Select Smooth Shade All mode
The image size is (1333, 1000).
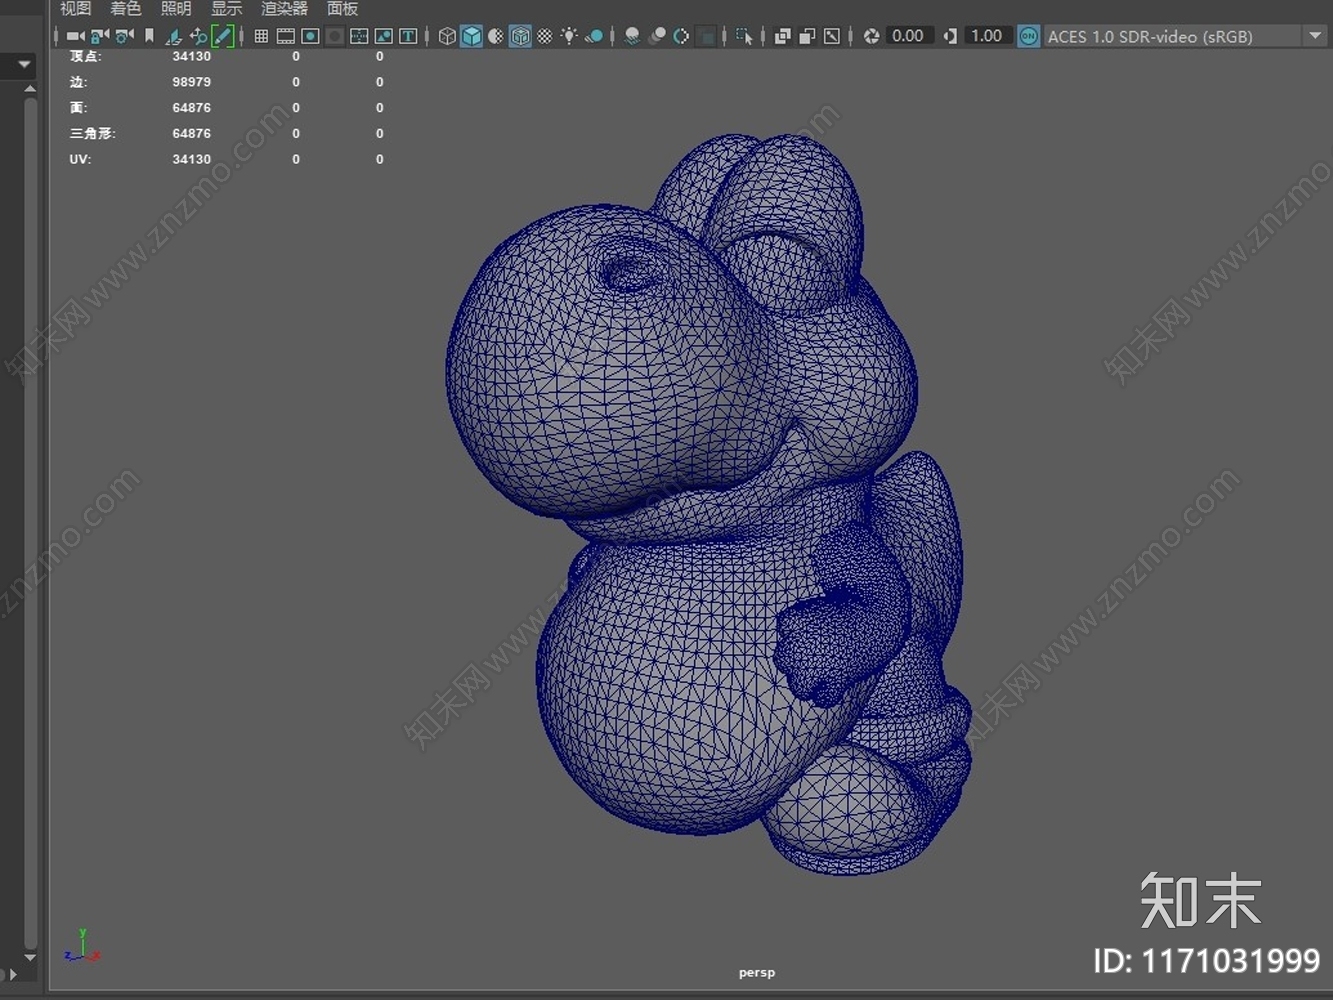(x=471, y=36)
